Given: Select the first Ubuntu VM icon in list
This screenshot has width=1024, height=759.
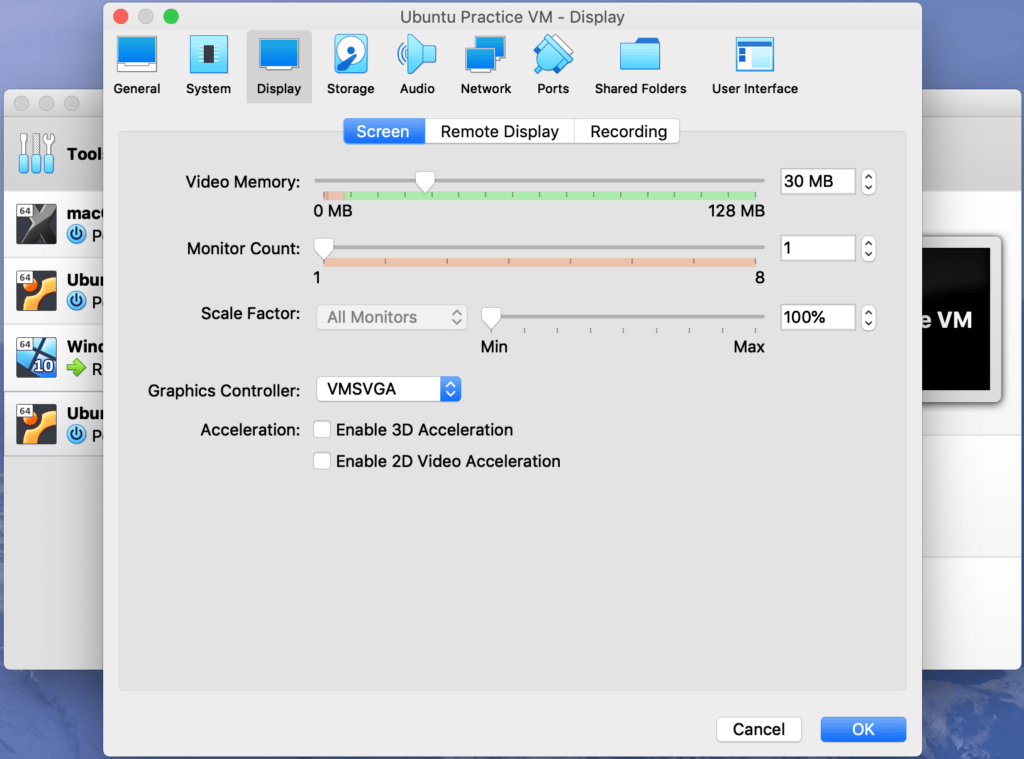Looking at the screenshot, I should click(x=37, y=291).
